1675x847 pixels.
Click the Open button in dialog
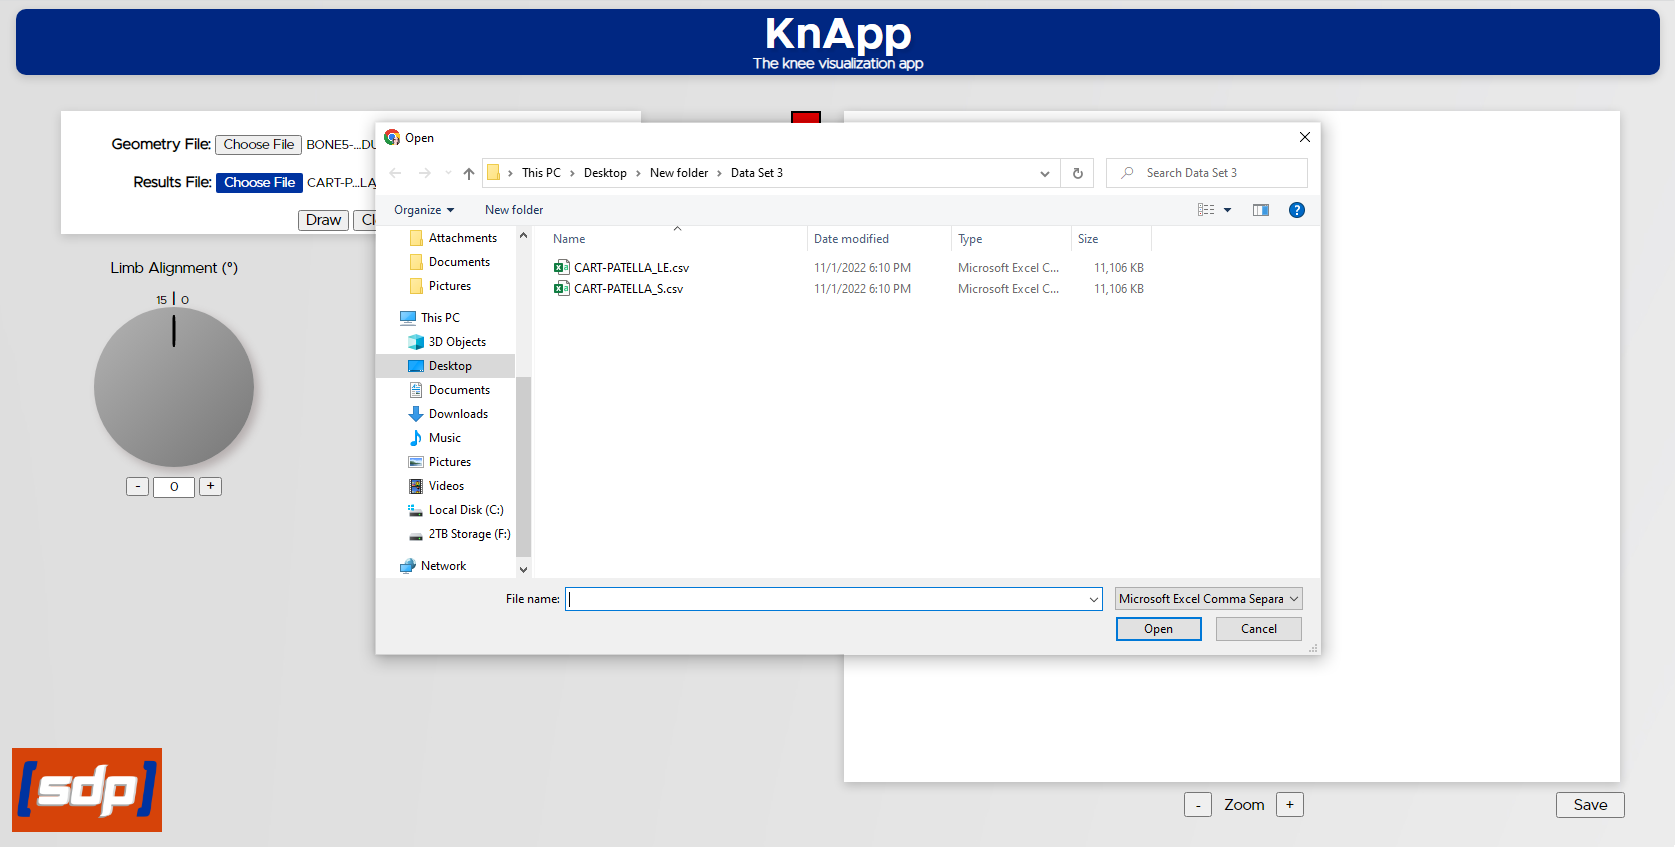(1158, 629)
